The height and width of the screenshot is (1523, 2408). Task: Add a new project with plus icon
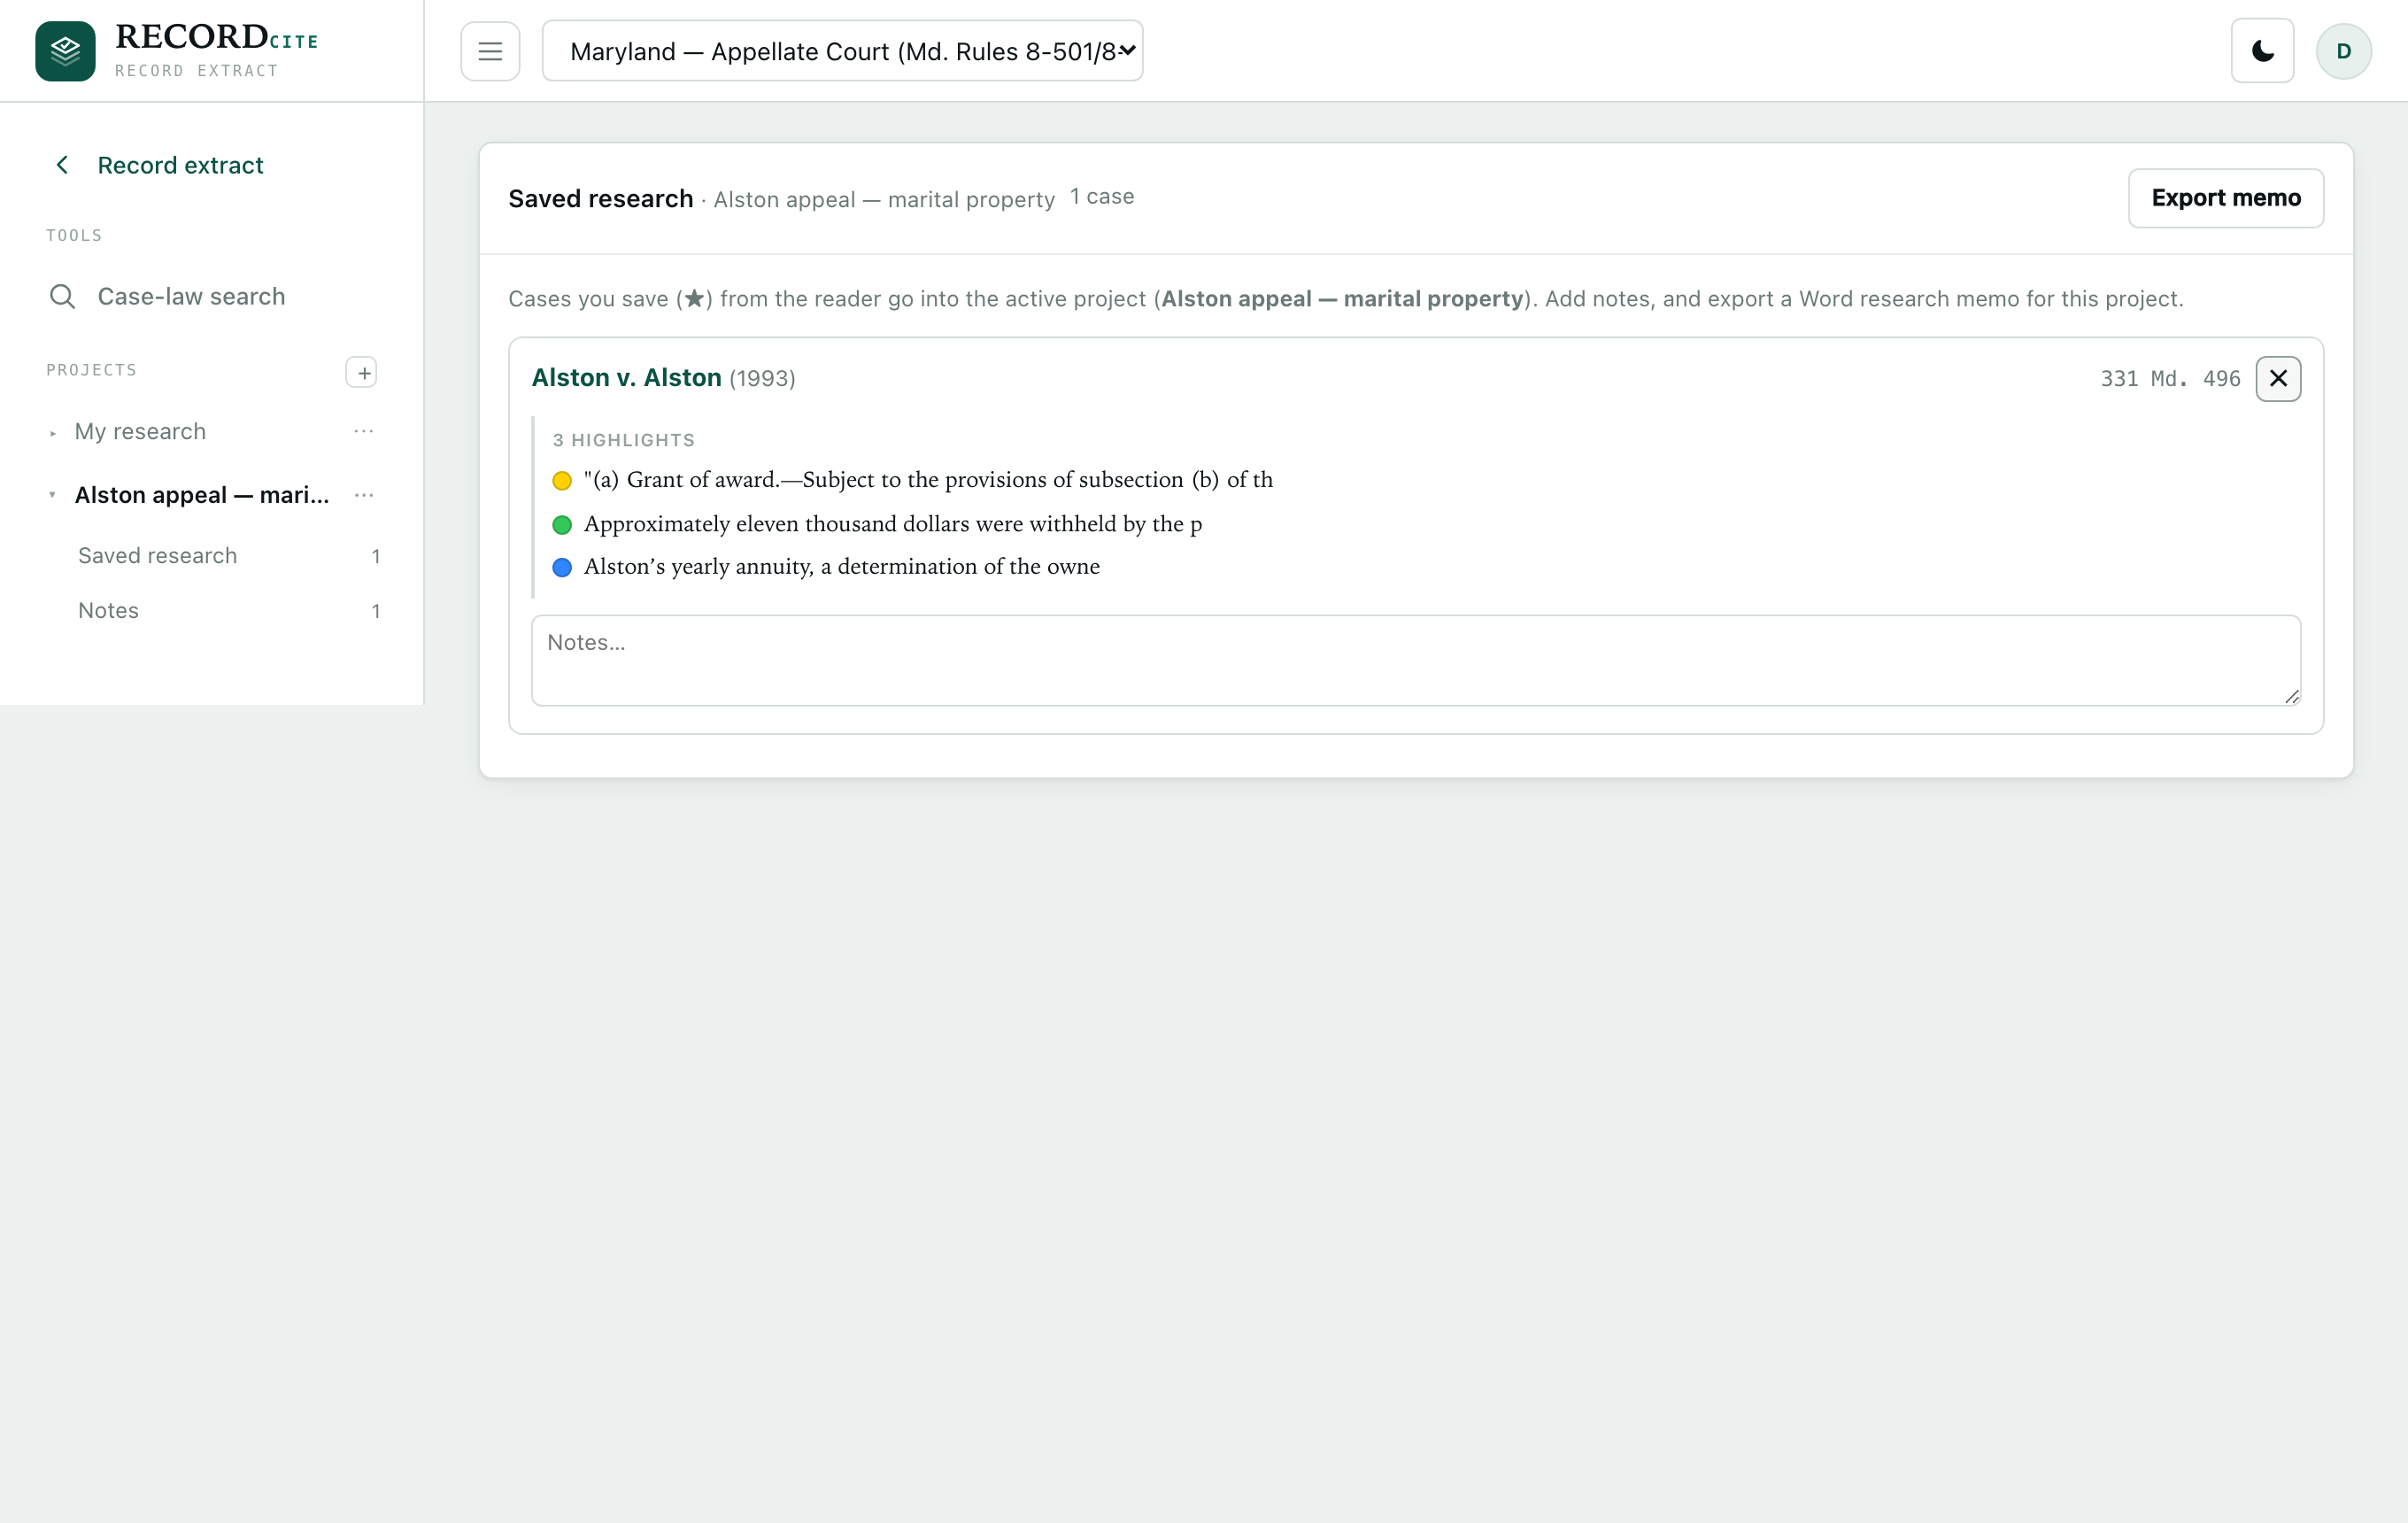[362, 372]
